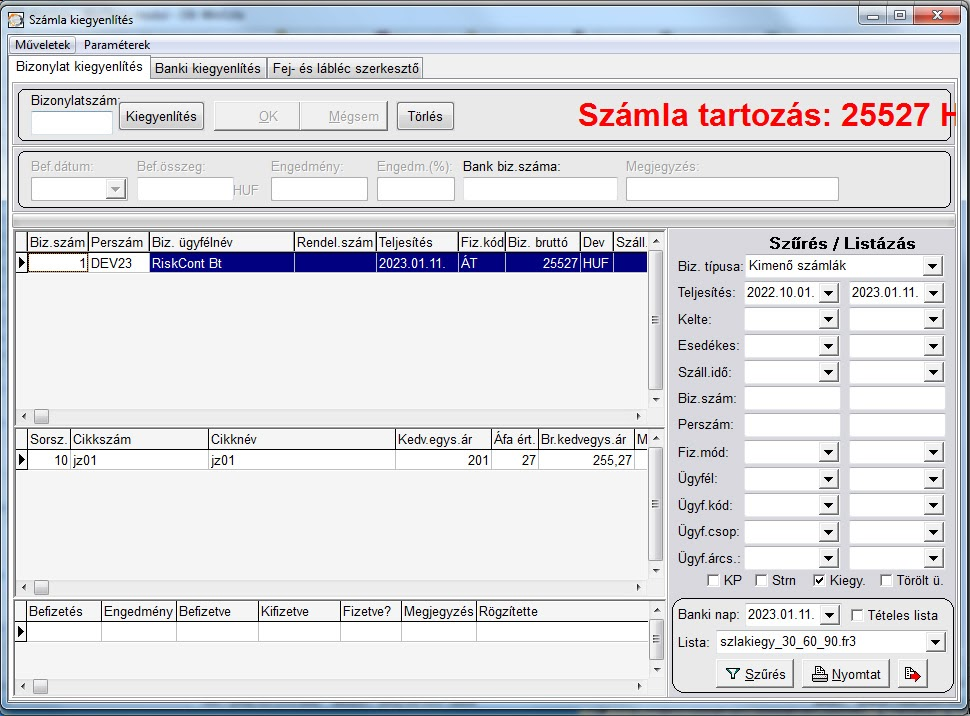The height and width of the screenshot is (716, 970).
Task: Print the list with Nyomtat button
Action: 846,674
